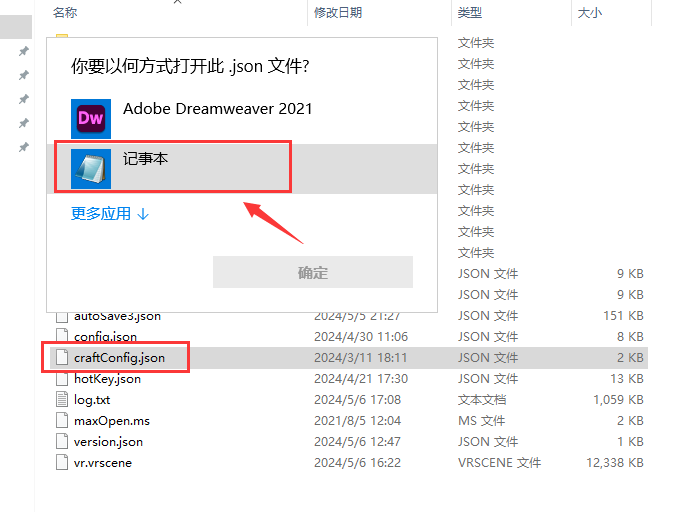Click the date 2024/5/6 16:22

click(x=357, y=463)
